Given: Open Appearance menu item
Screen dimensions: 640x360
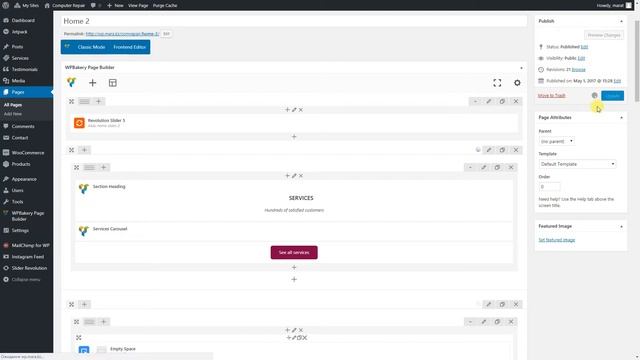Looking at the screenshot, I should (x=24, y=179).
